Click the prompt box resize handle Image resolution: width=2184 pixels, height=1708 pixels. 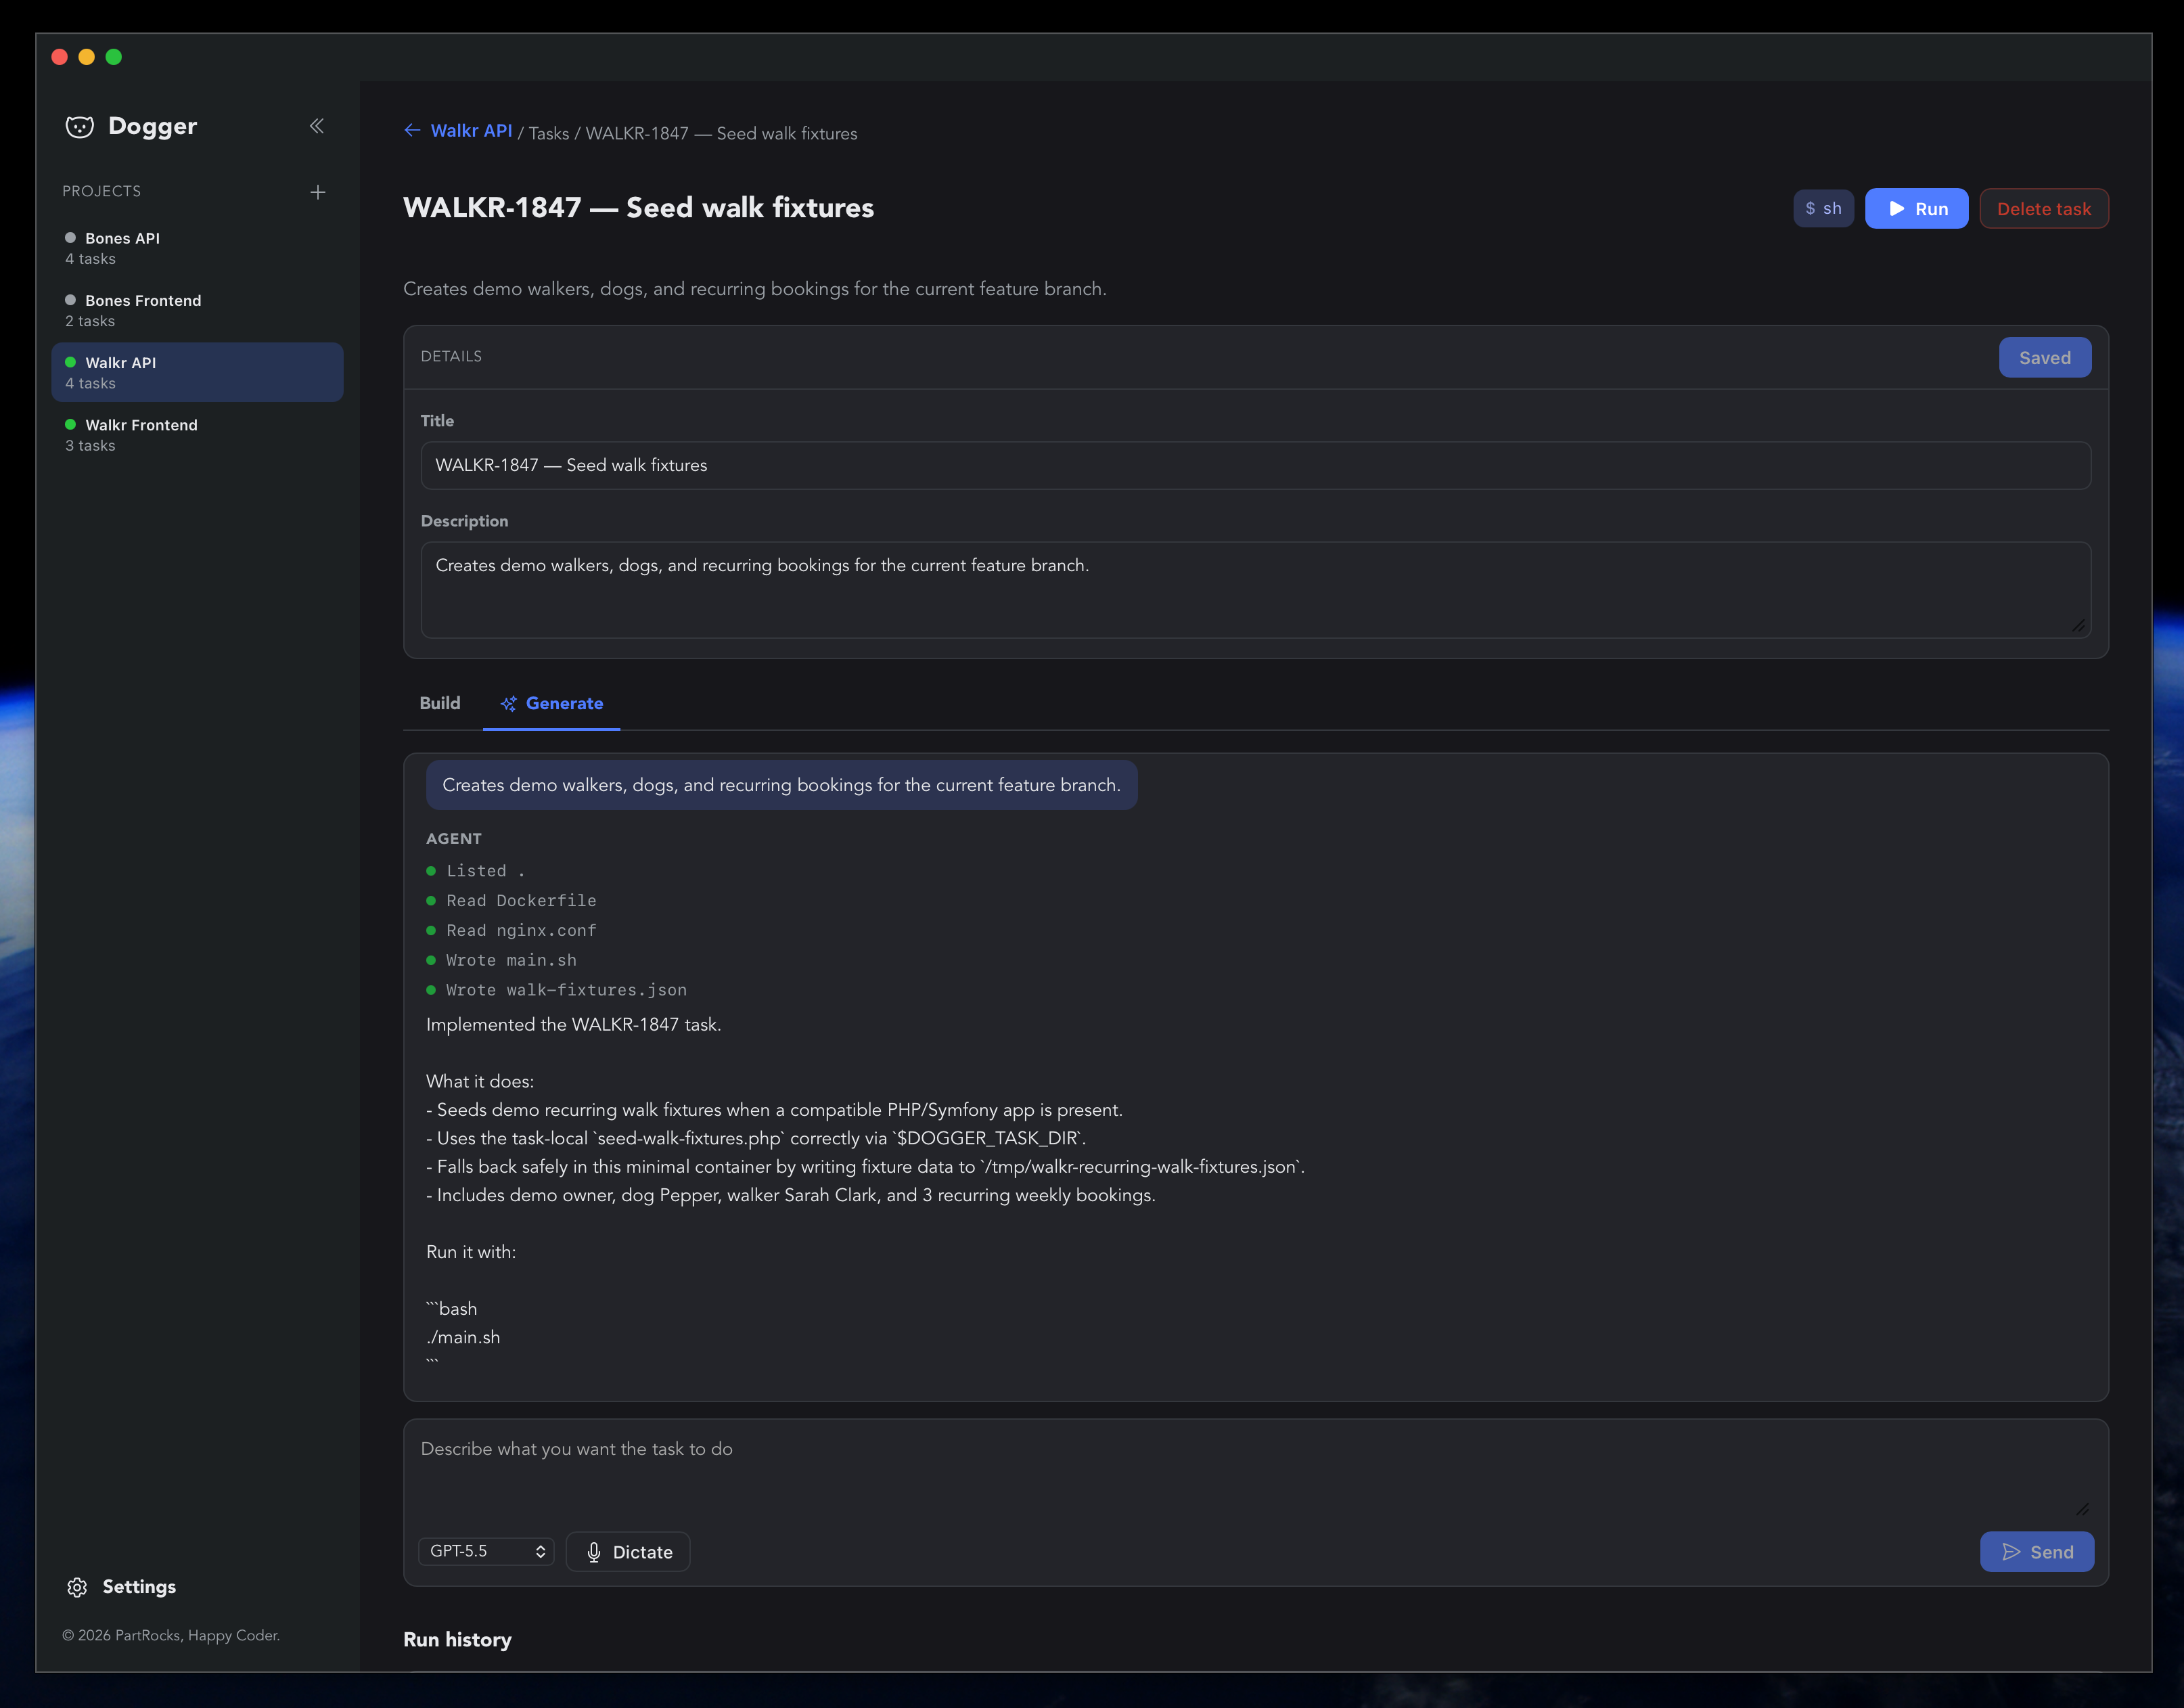[x=2082, y=1509]
